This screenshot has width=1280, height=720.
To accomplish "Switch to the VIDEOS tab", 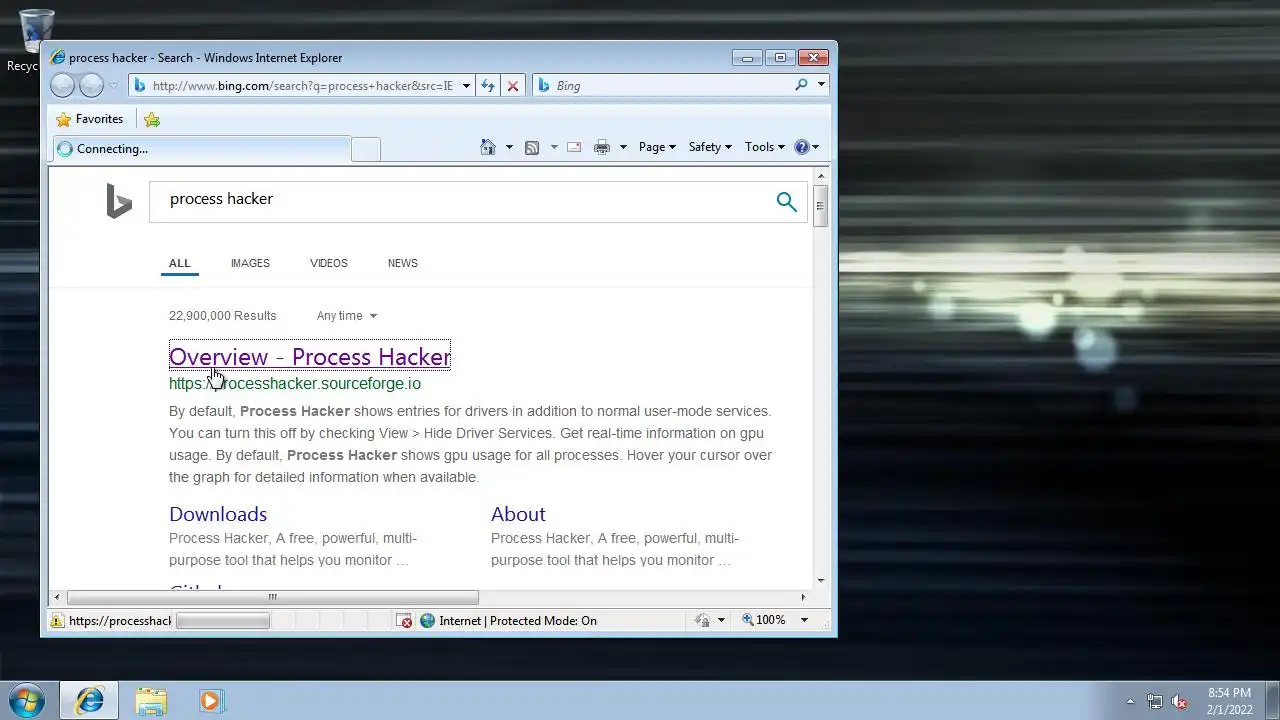I will point(329,263).
